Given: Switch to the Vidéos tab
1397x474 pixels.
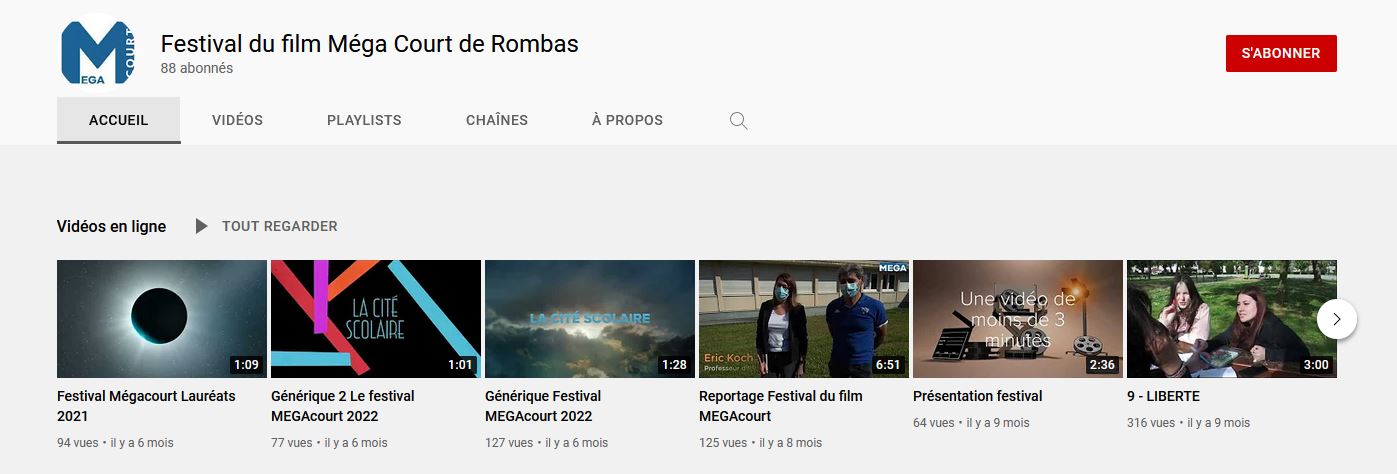Looking at the screenshot, I should 237,120.
